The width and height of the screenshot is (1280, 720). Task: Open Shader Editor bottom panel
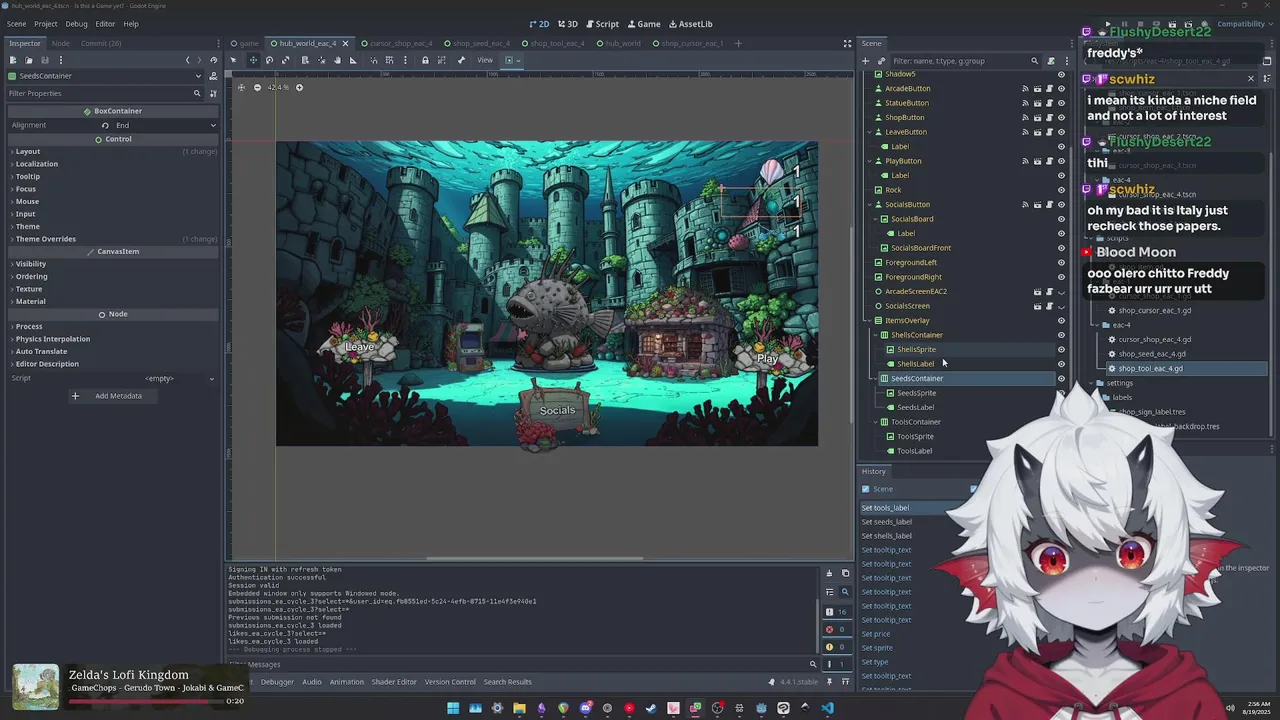point(394,682)
